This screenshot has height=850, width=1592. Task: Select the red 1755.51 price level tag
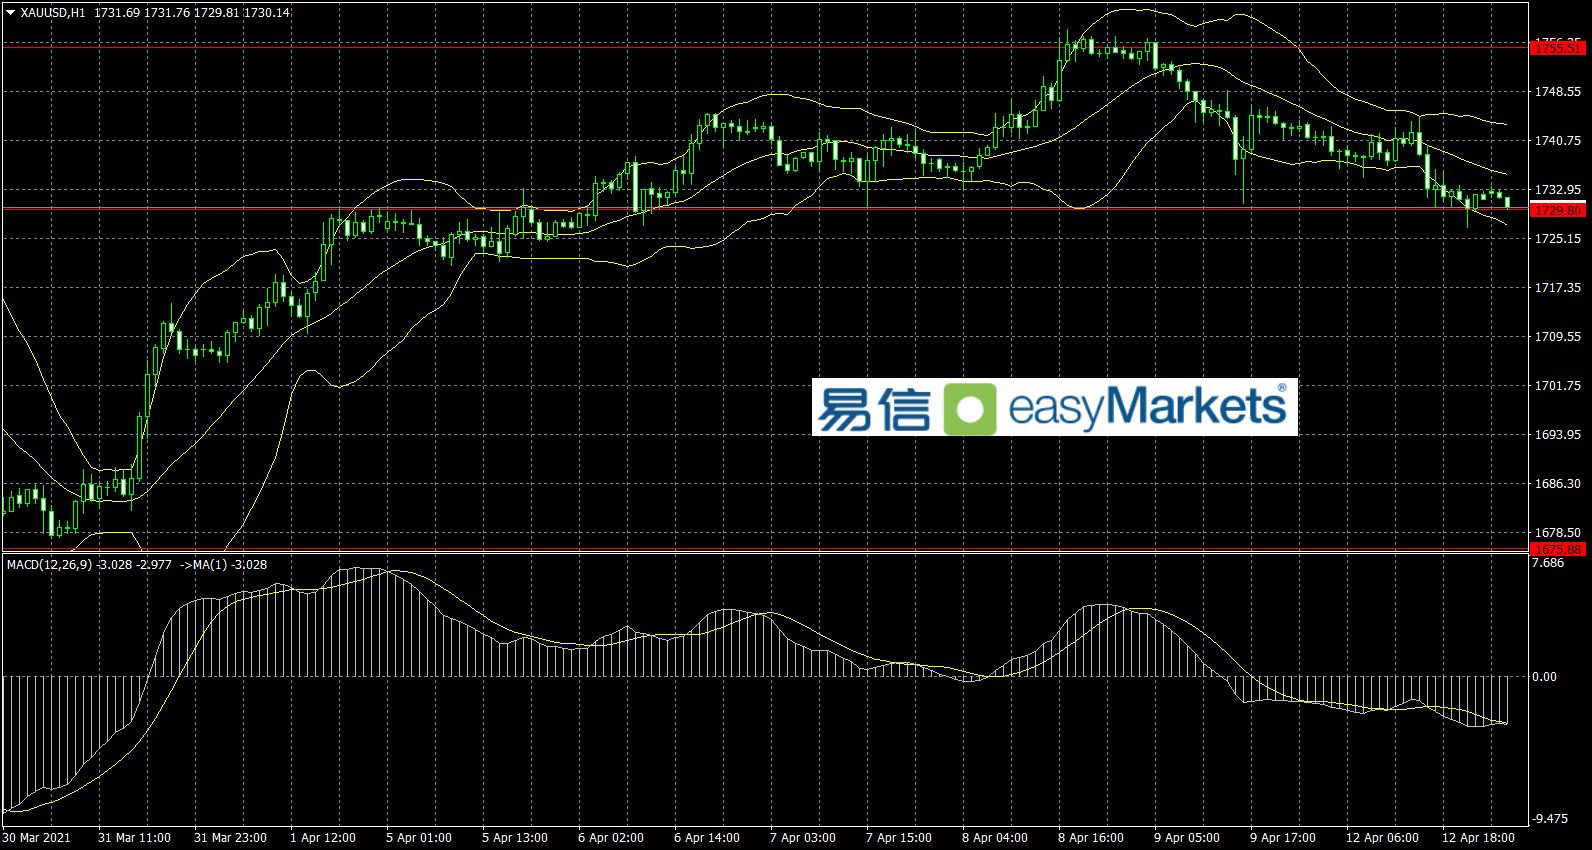point(1557,48)
